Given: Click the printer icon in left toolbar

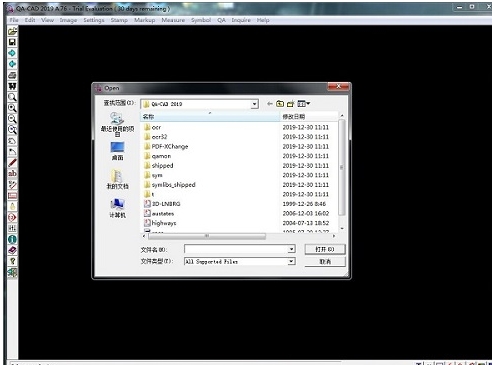Looking at the screenshot, I should tap(12, 75).
